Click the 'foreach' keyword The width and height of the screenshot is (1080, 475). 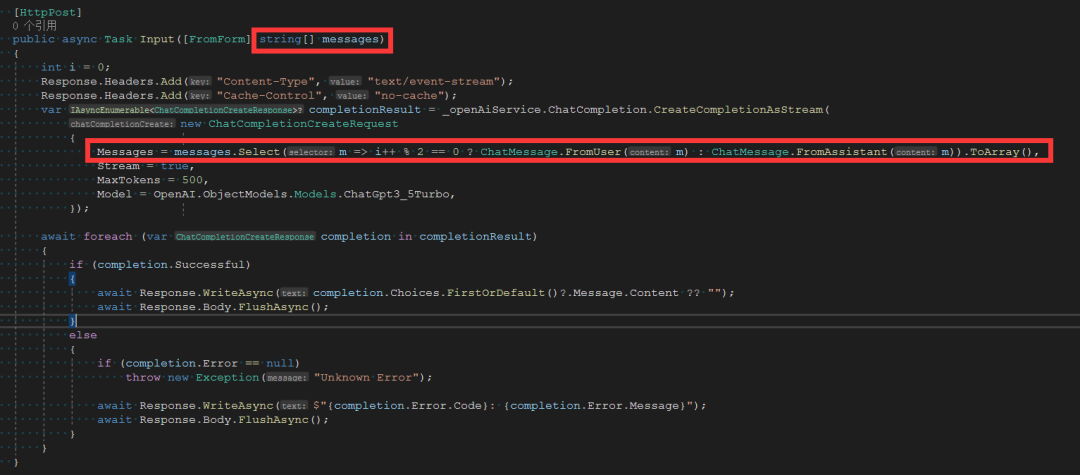point(107,236)
